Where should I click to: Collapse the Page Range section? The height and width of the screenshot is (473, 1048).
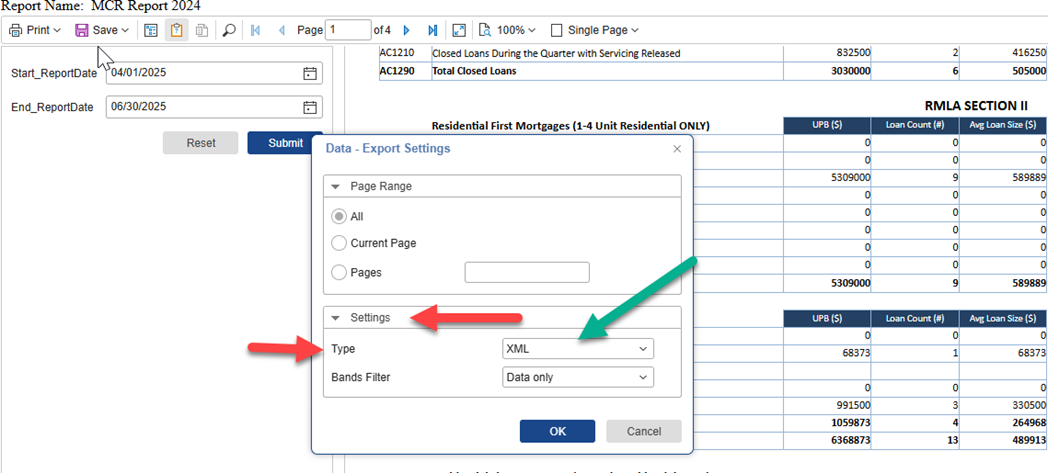337,186
